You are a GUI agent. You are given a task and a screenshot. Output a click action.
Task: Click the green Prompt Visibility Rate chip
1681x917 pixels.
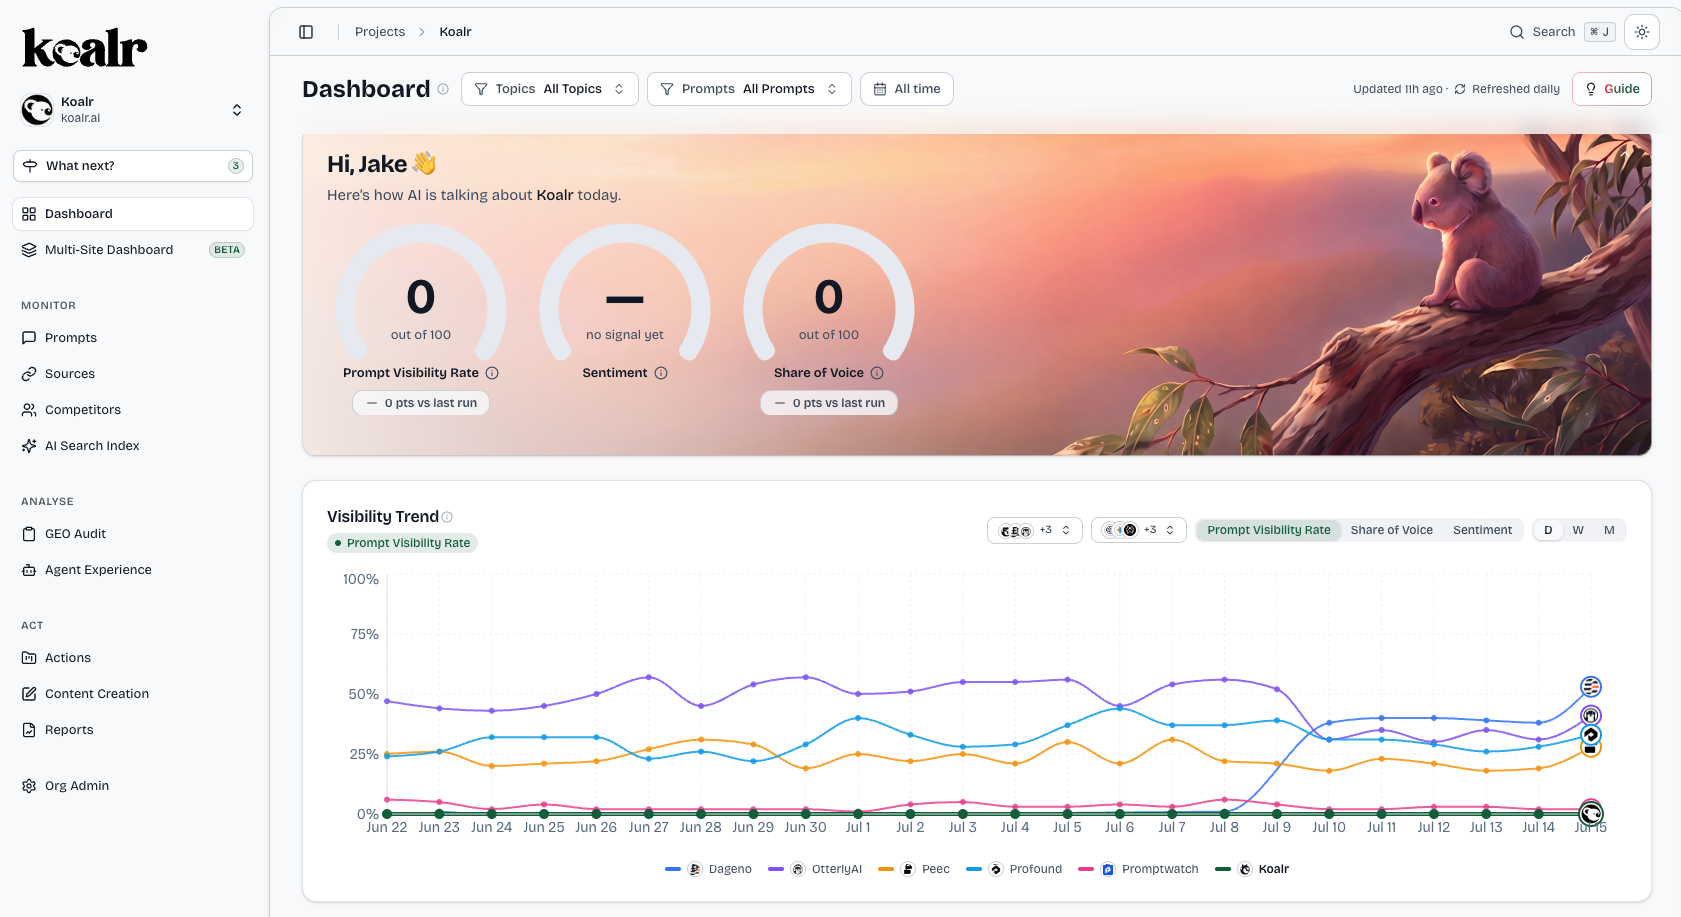pos(402,543)
